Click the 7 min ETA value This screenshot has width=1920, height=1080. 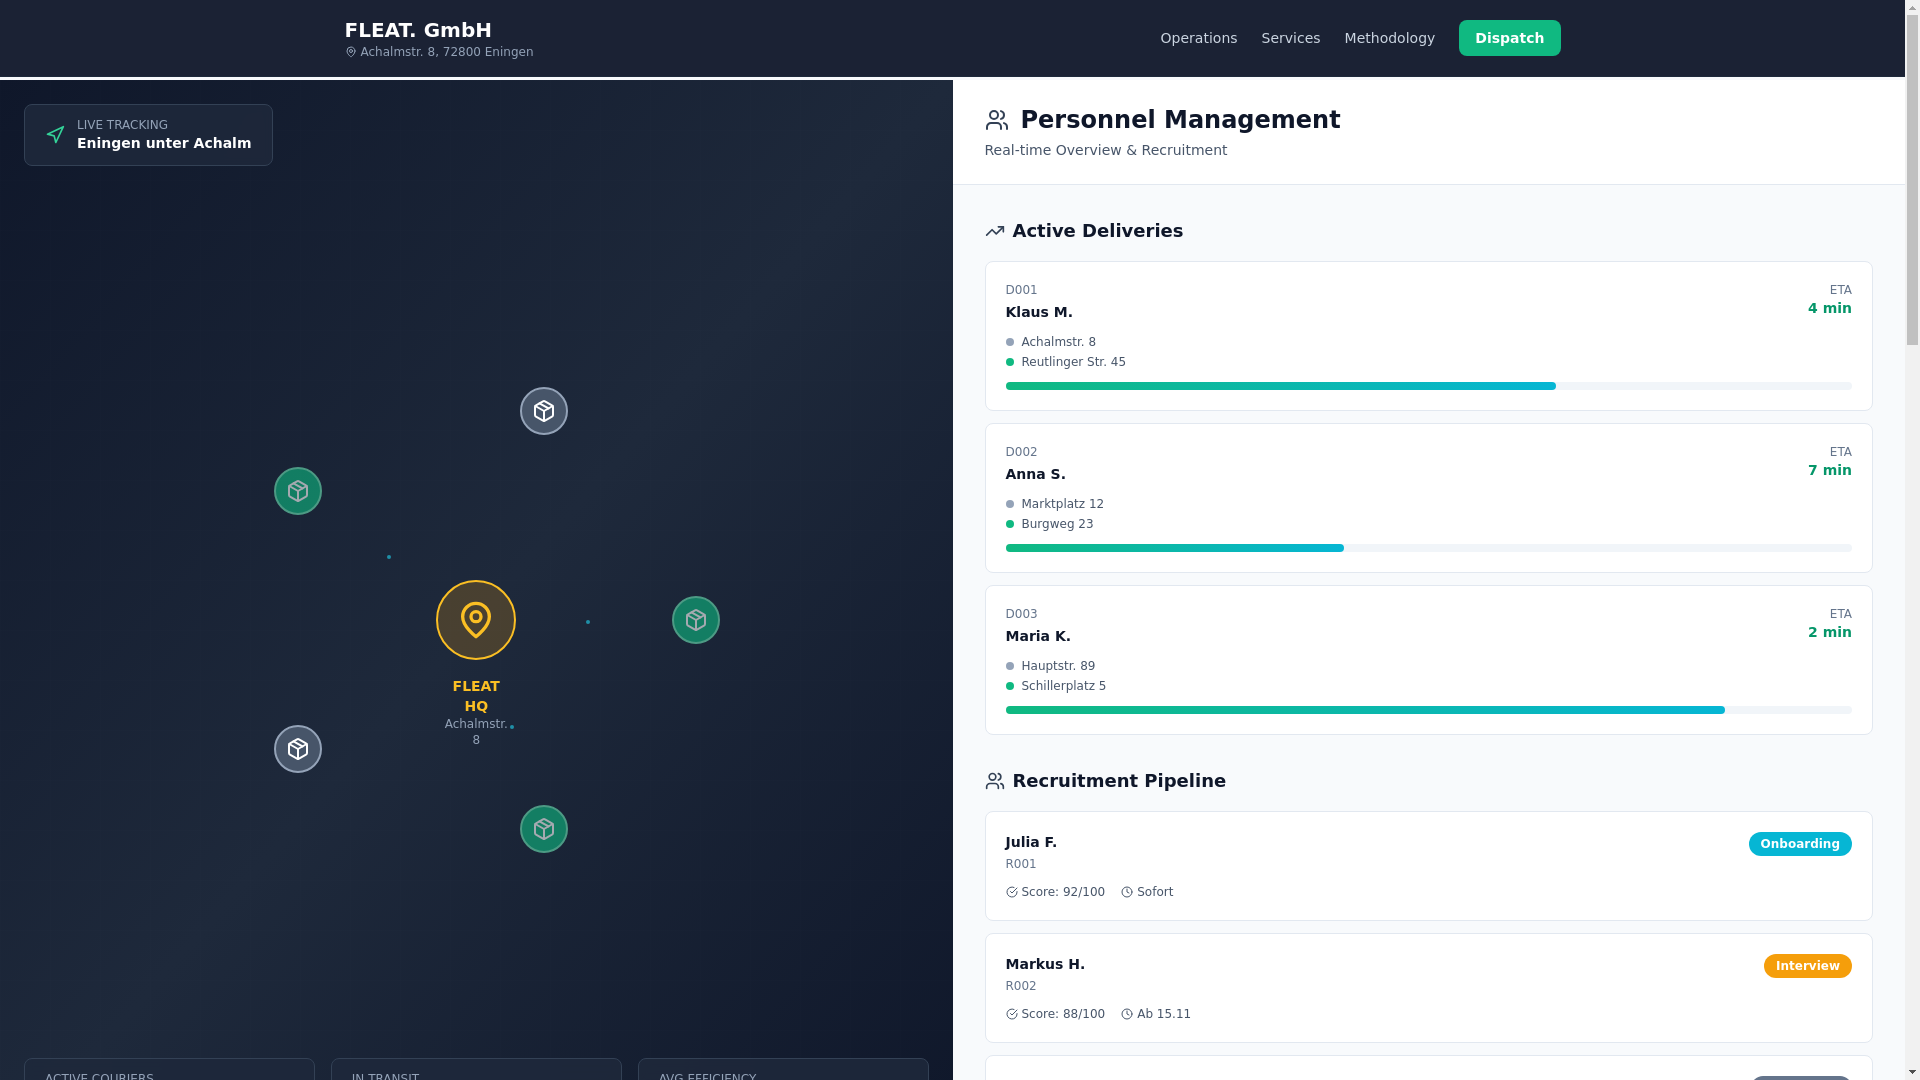pos(1829,470)
